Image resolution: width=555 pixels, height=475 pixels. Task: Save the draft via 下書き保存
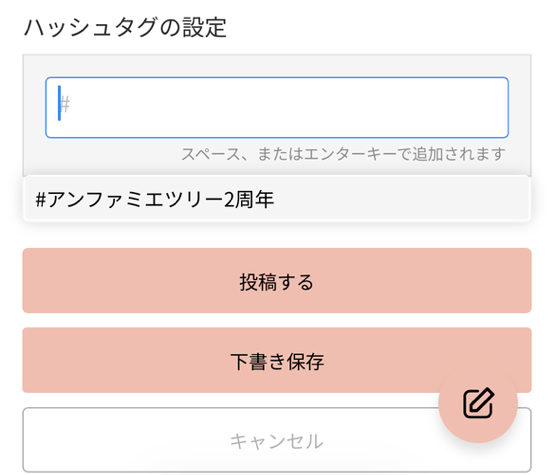(x=277, y=360)
